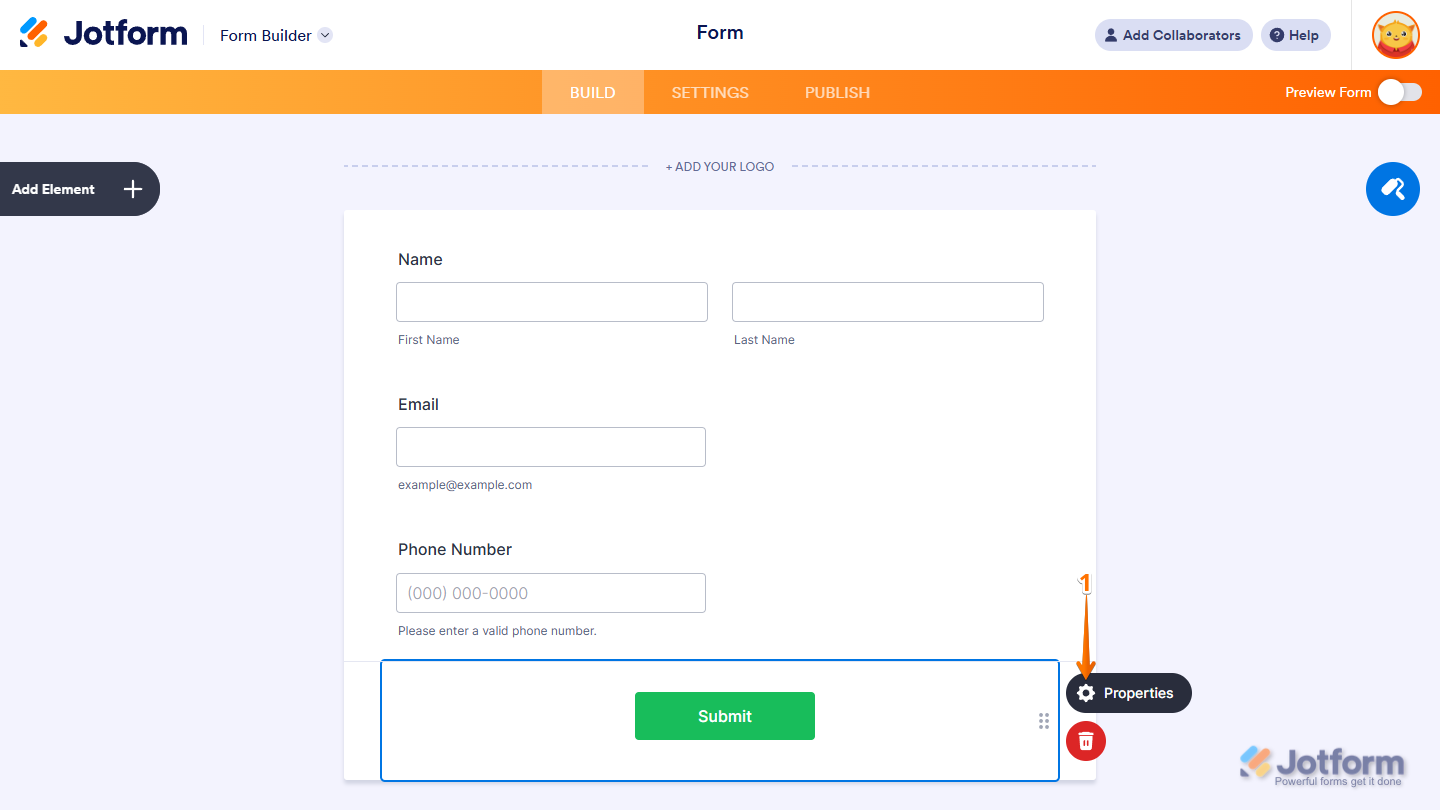Enable the Preview Form toggle

(x=1400, y=91)
